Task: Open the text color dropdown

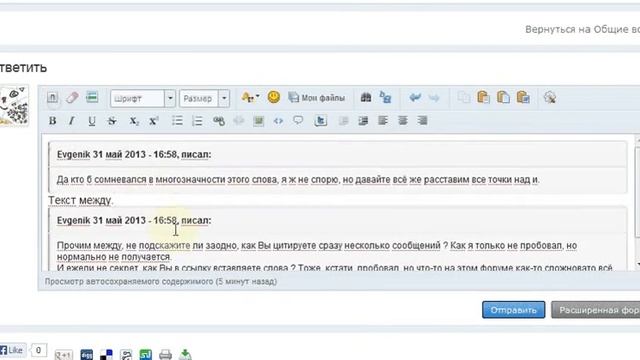Action: [250, 98]
